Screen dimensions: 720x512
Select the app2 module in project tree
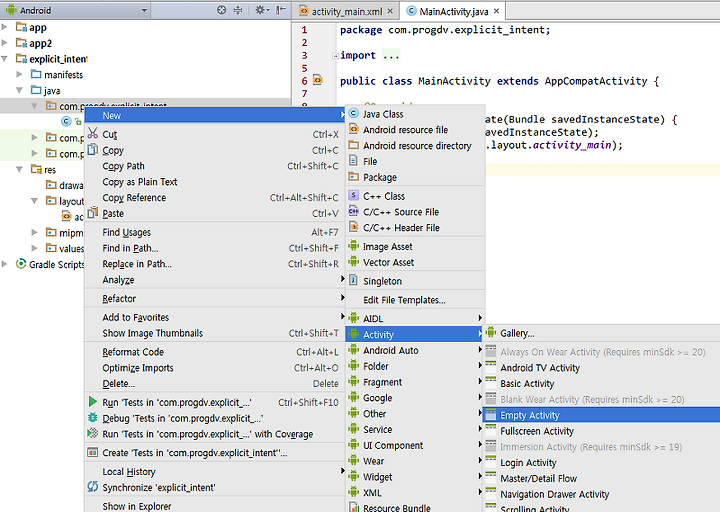point(40,43)
